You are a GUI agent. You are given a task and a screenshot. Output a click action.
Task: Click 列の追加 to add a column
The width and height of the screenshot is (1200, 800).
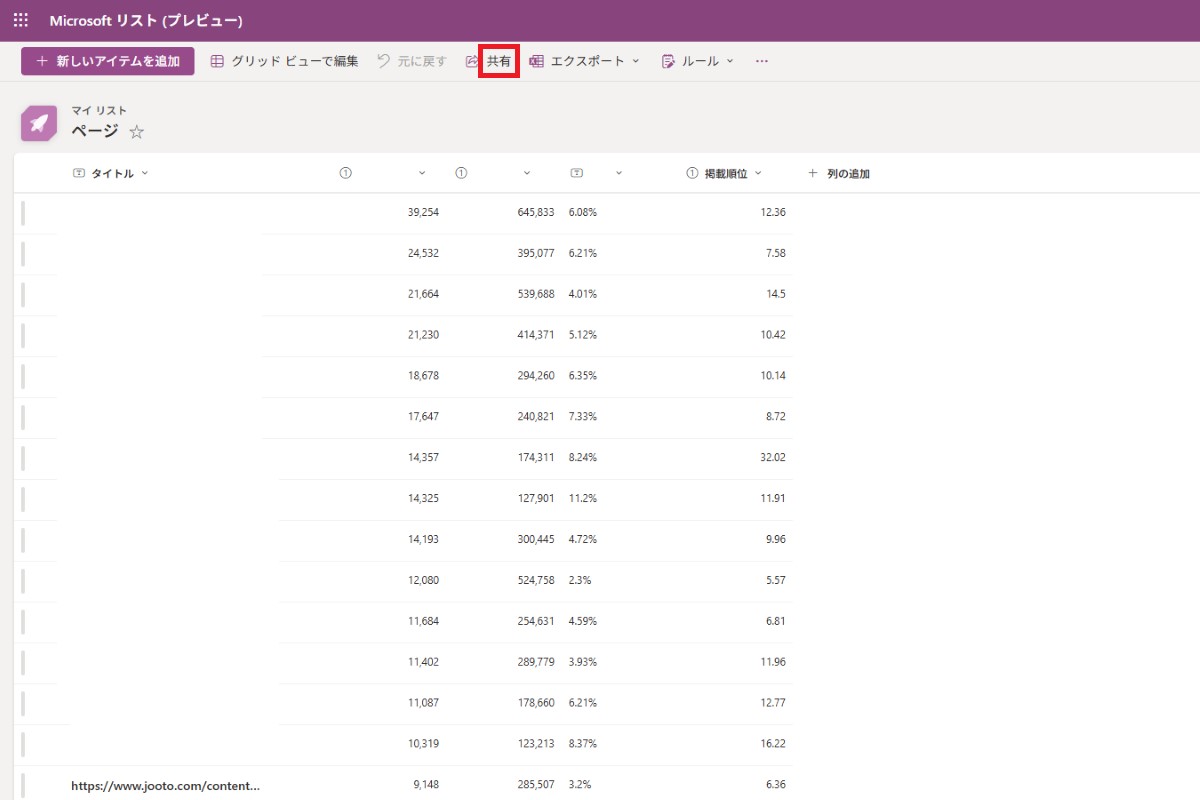839,173
